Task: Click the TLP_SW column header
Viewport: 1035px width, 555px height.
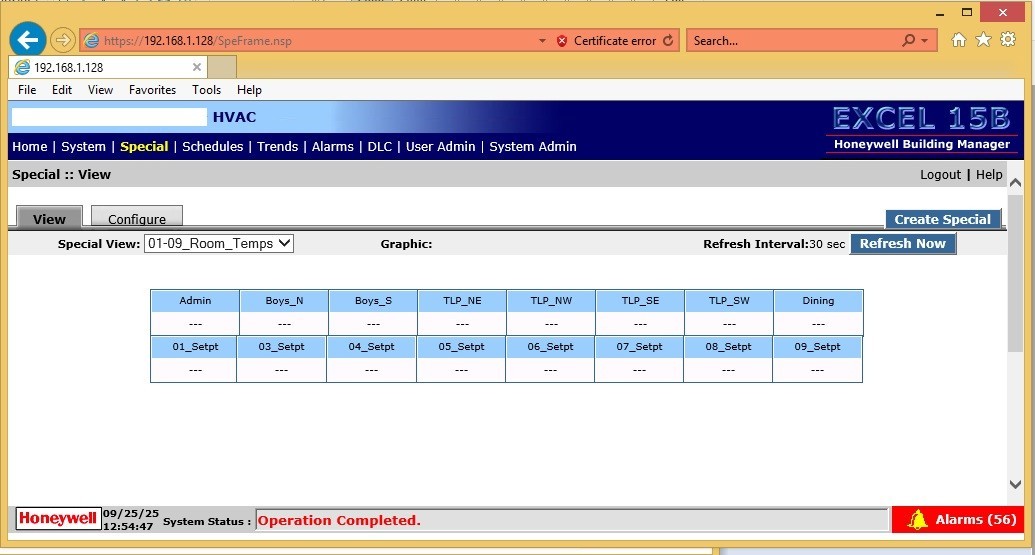Action: click(729, 300)
